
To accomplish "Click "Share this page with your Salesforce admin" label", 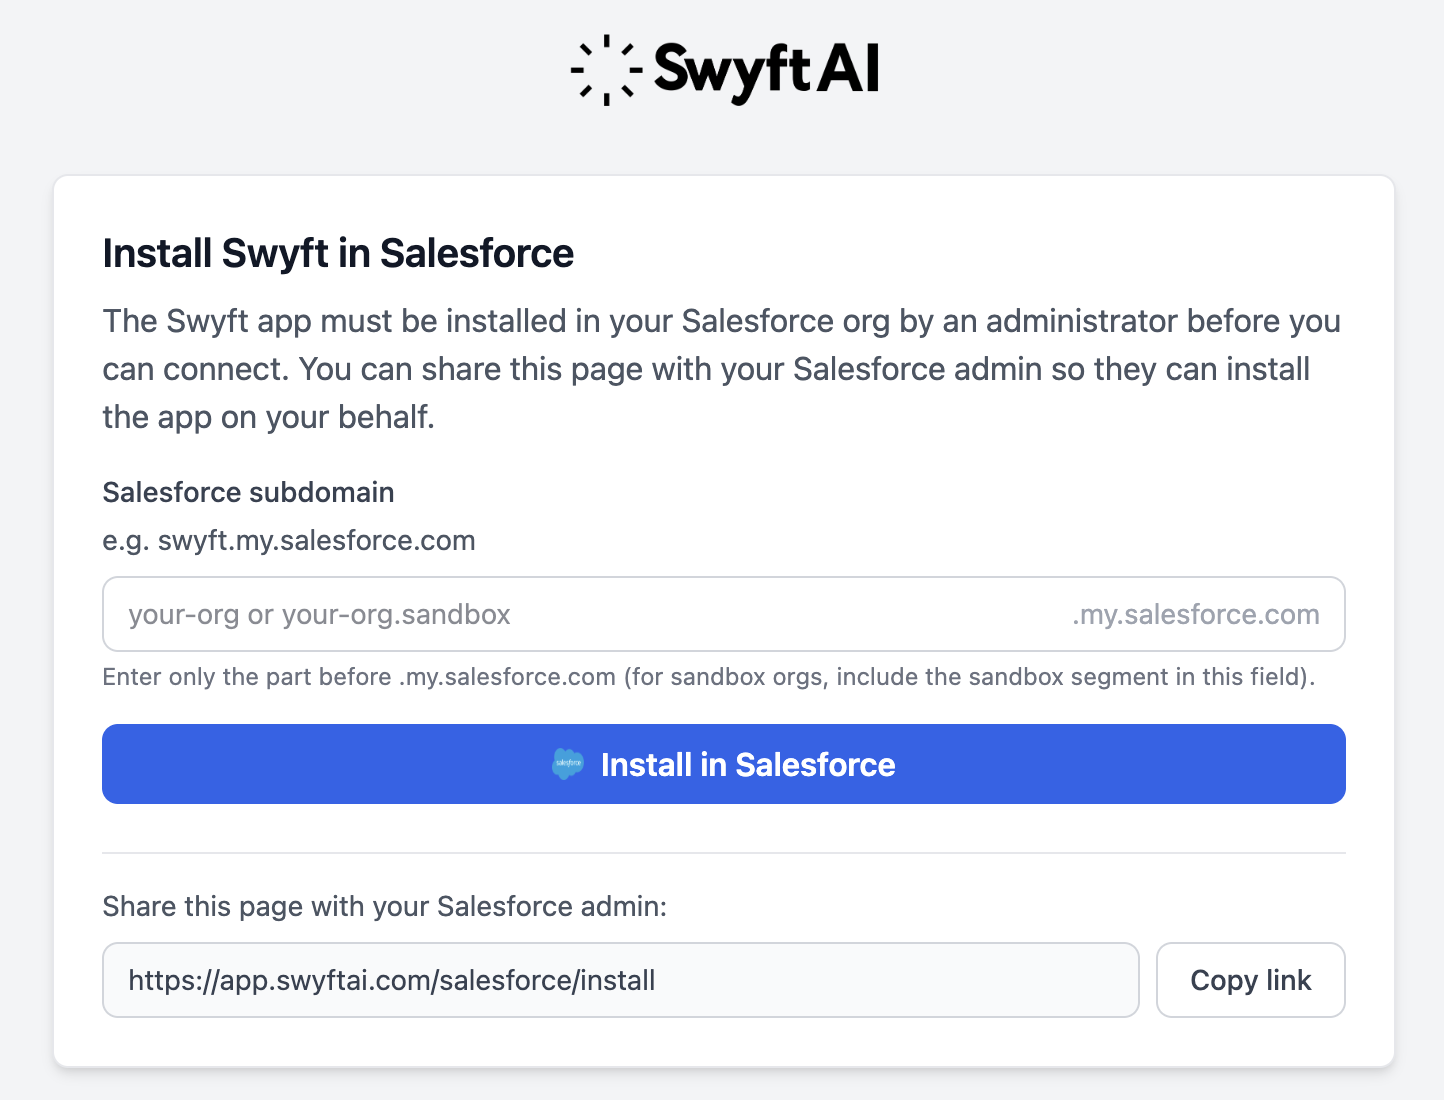I will 384,906.
